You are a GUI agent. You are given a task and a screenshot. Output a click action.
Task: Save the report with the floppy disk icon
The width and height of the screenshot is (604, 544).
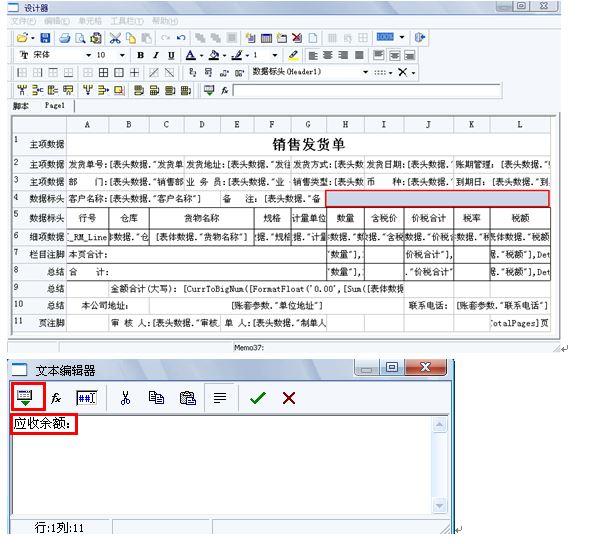[x=45, y=37]
